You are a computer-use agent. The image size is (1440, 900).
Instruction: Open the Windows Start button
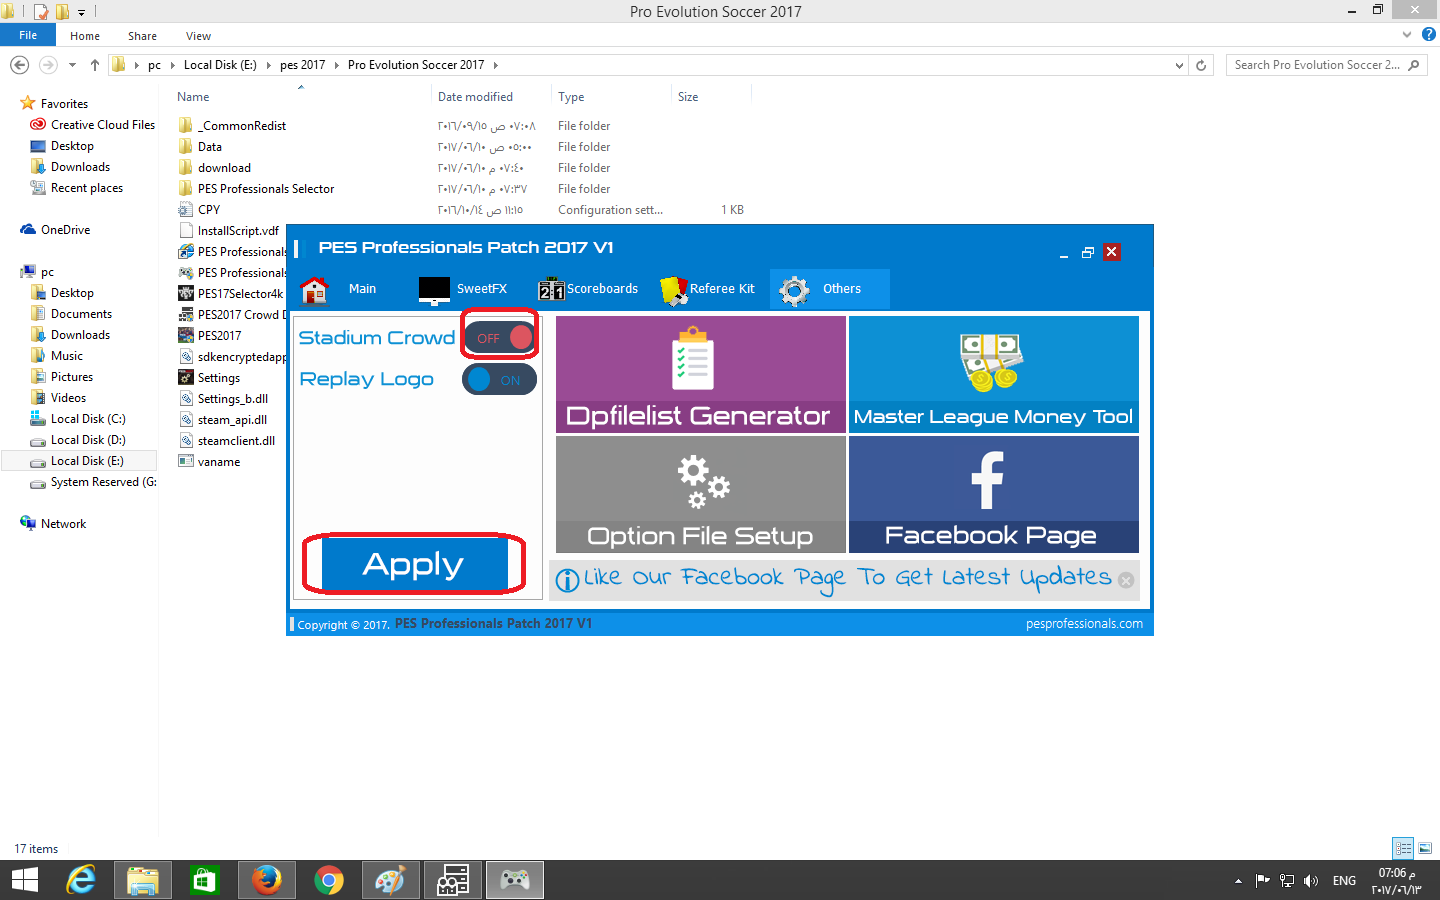[25, 880]
